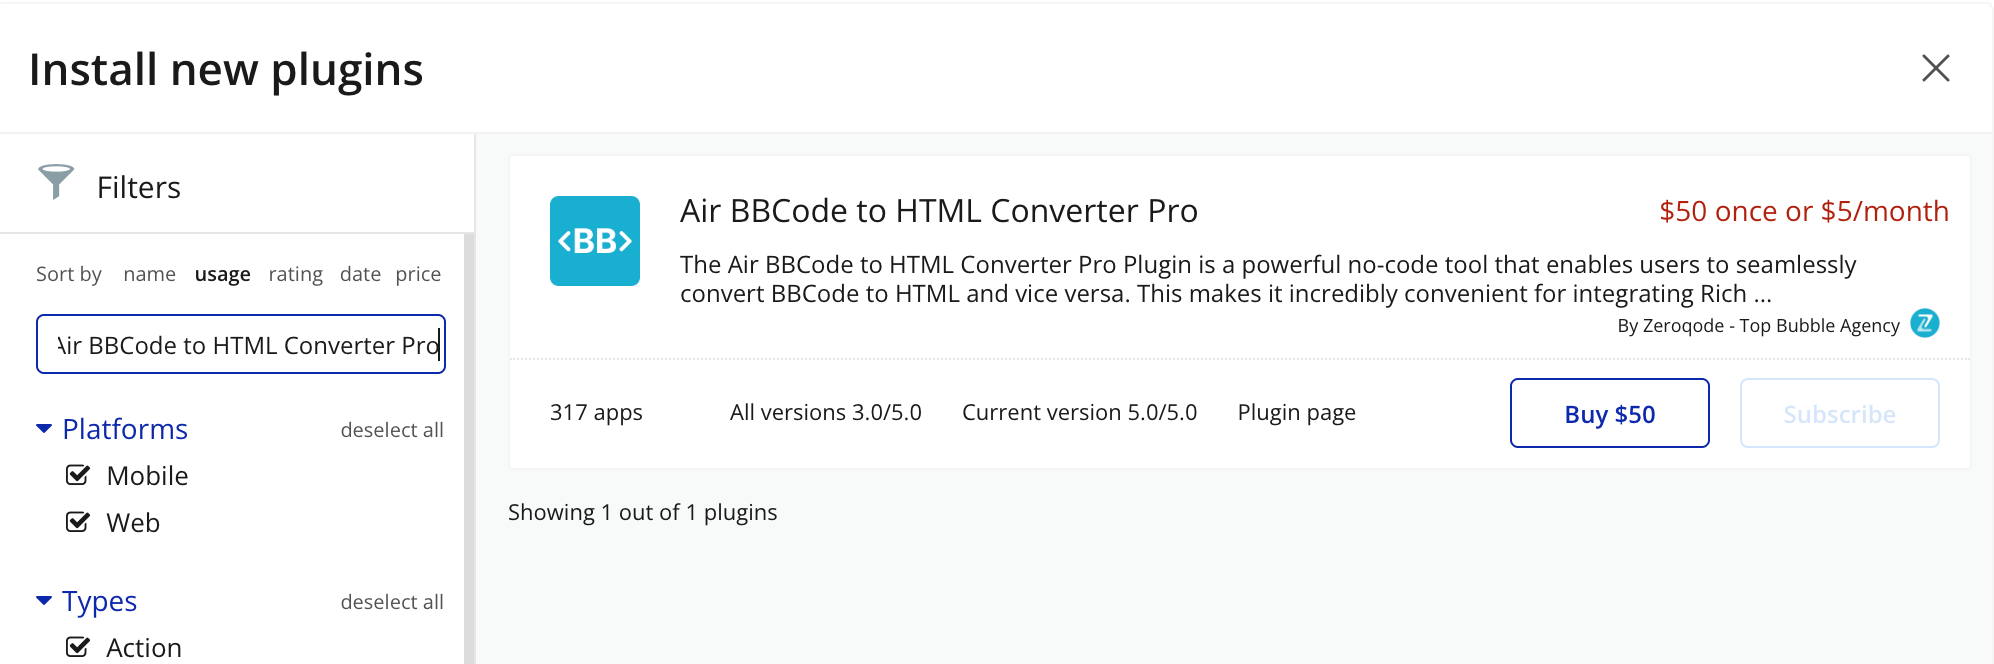Sort plugins by price
Screen dimensions: 1994x664
(x=418, y=274)
